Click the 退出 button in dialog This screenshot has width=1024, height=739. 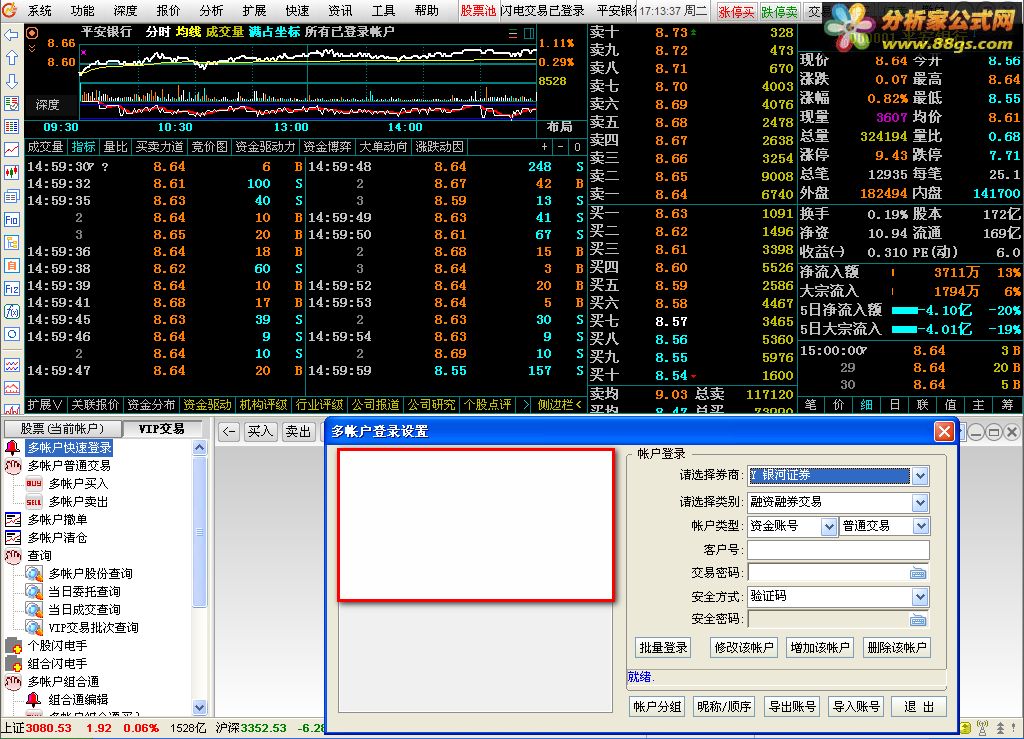pyautogui.click(x=919, y=706)
